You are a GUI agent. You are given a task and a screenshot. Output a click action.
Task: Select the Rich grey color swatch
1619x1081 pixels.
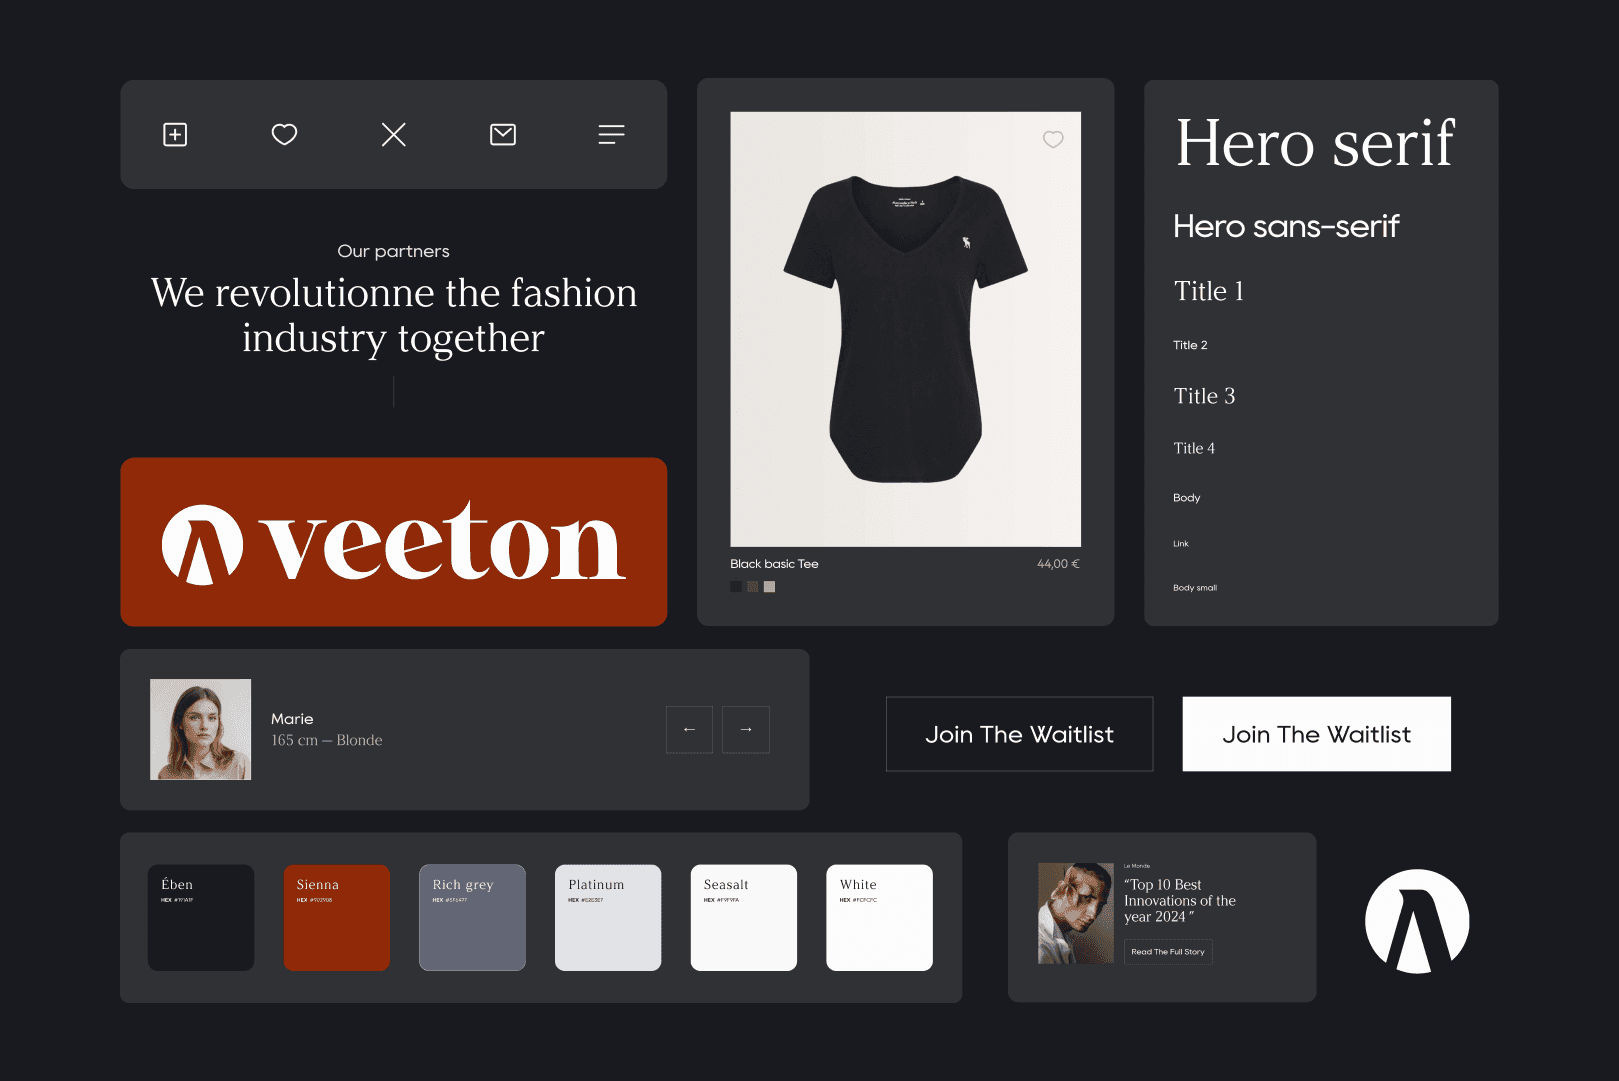pos(472,917)
